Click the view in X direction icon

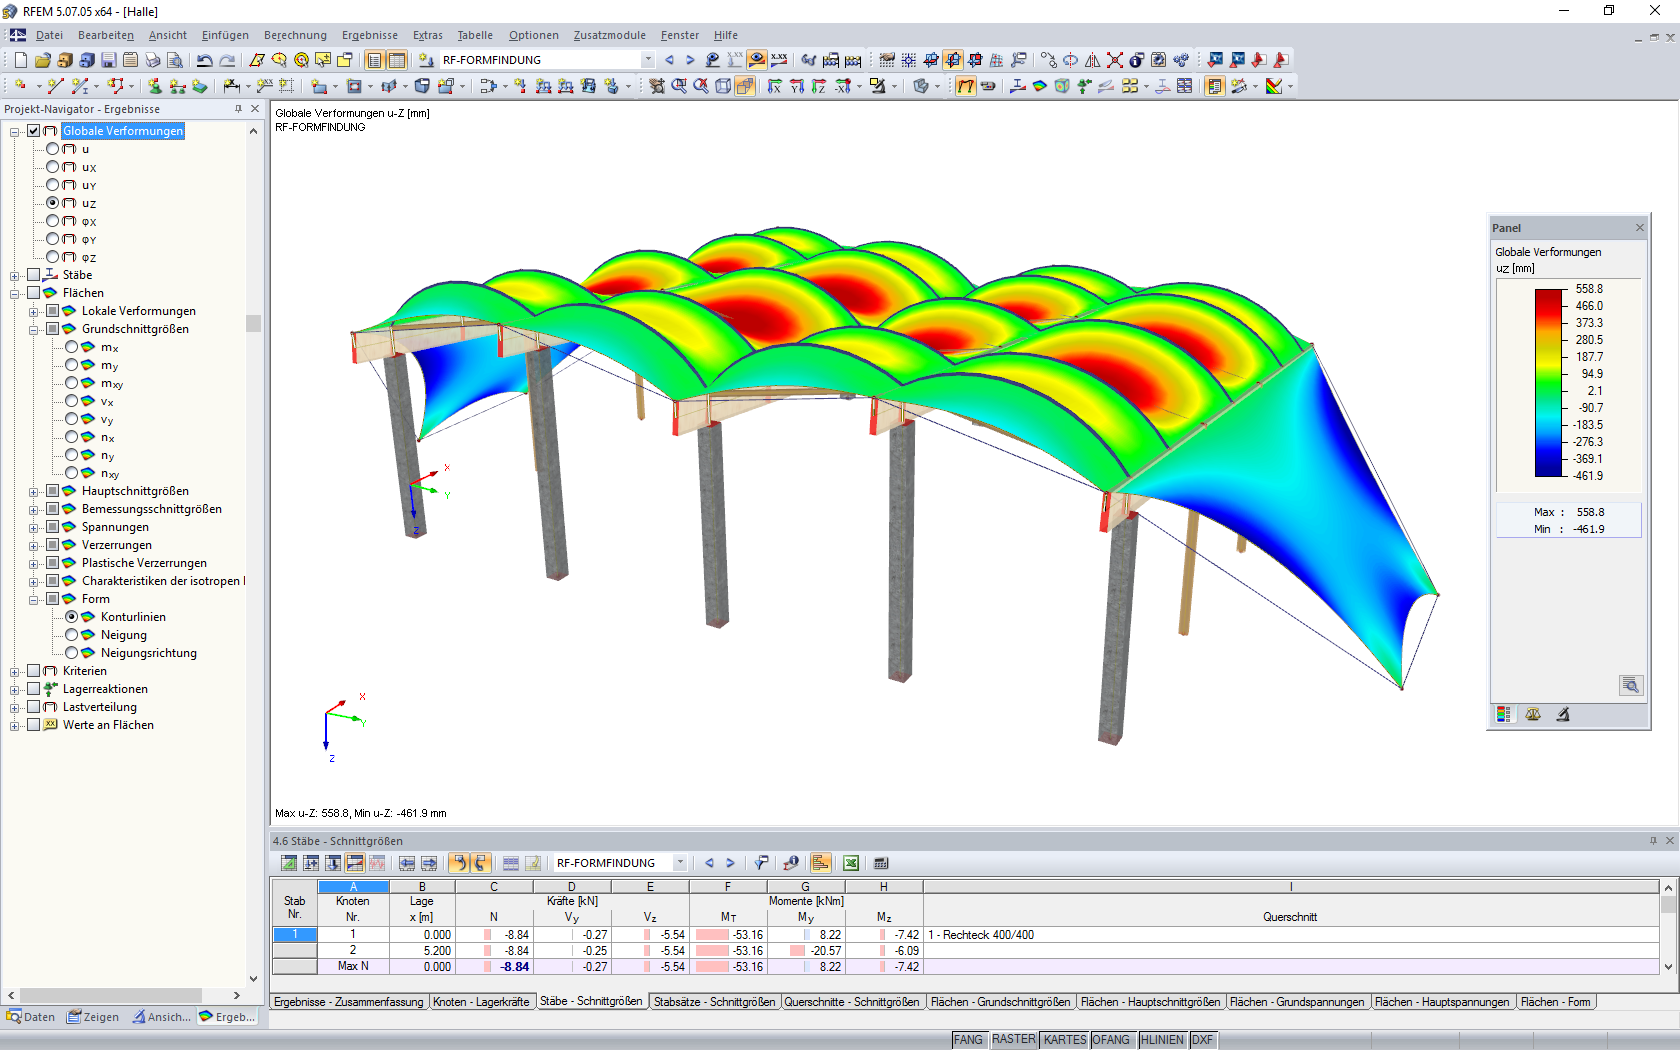pyautogui.click(x=775, y=86)
